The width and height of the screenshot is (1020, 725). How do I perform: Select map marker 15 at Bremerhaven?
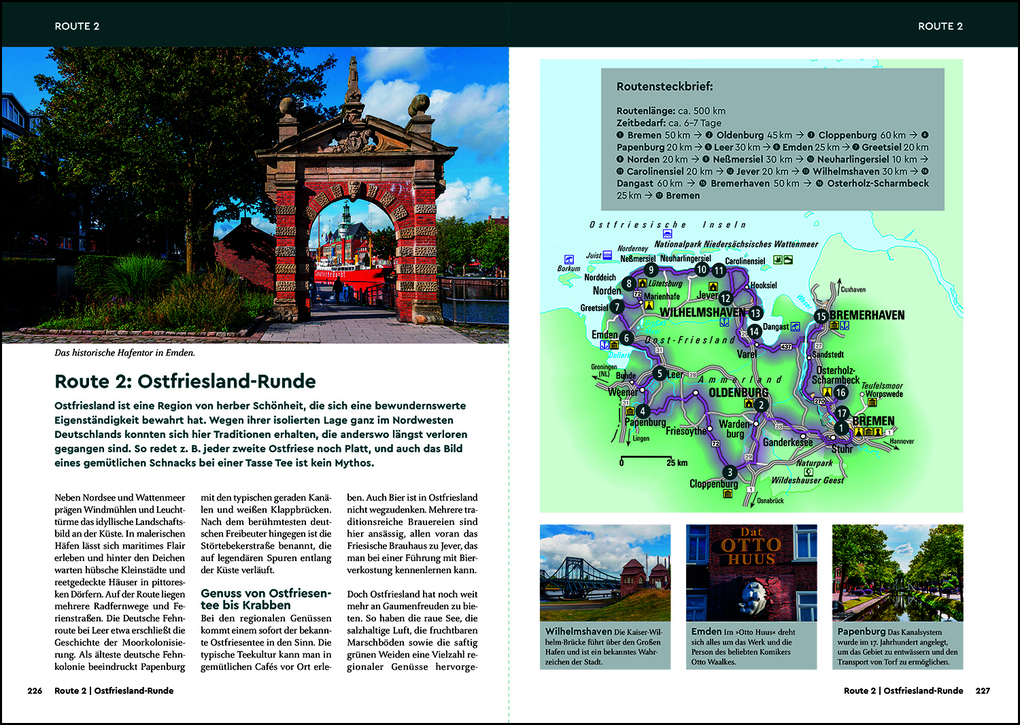(821, 316)
